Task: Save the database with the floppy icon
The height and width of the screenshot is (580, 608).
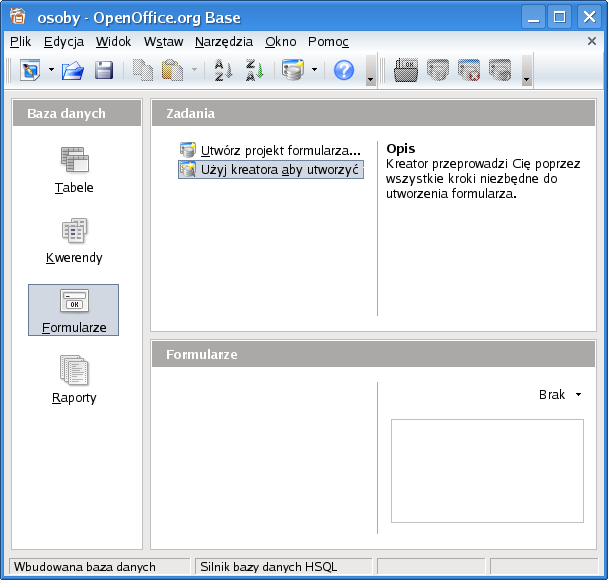Action: [x=104, y=70]
